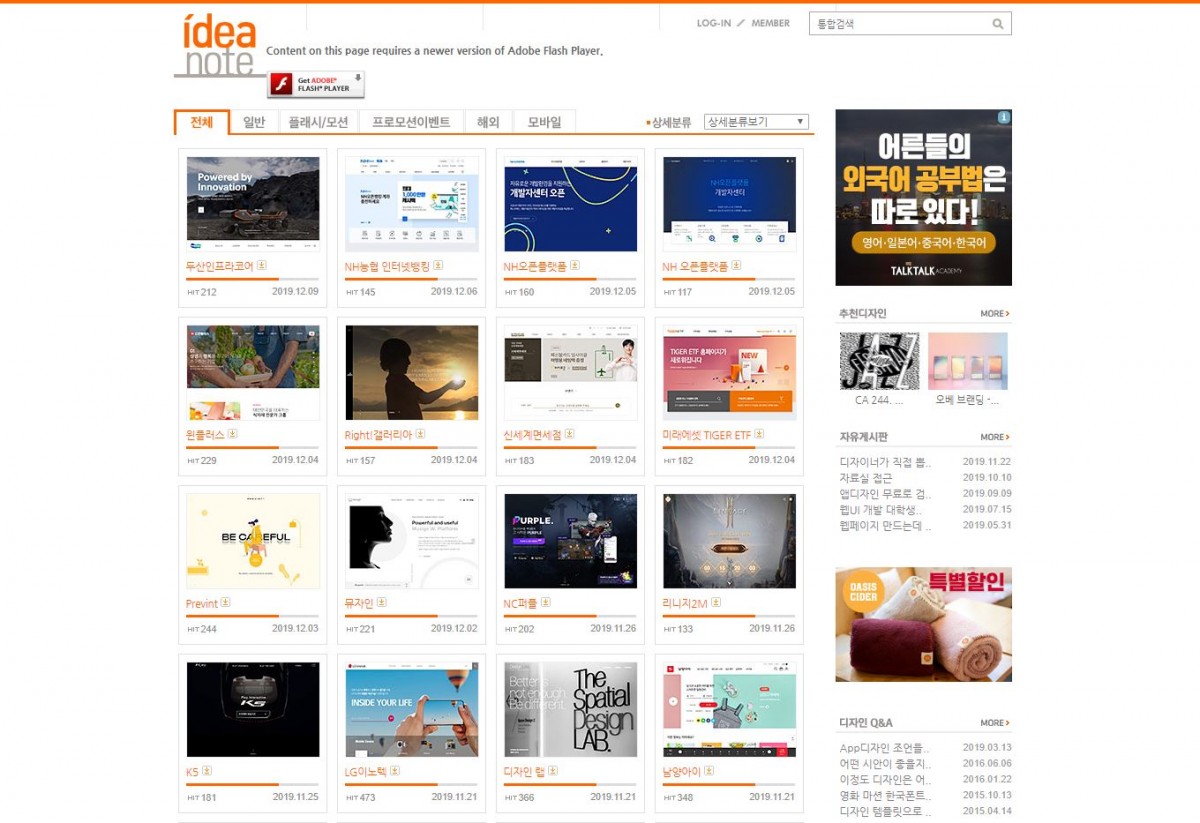Click the idea note logo
Image resolution: width=1200 pixels, height=823 pixels.
pos(219,45)
